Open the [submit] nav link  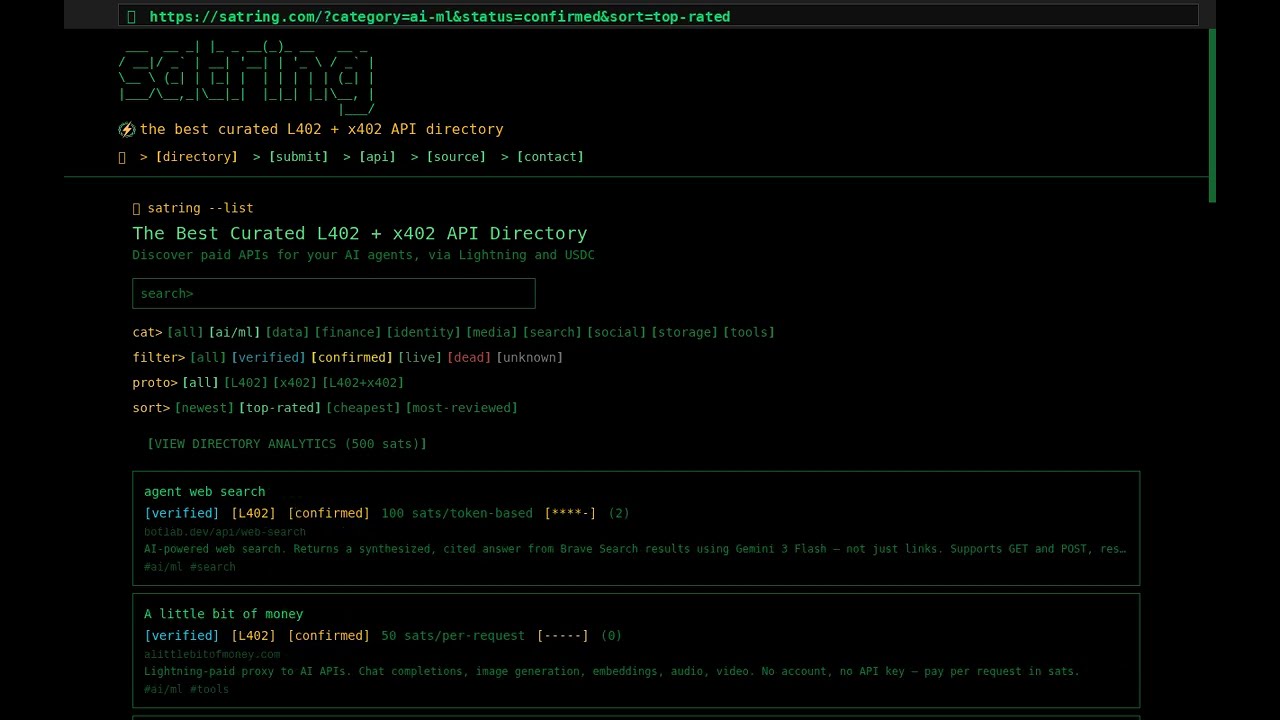pos(298,157)
